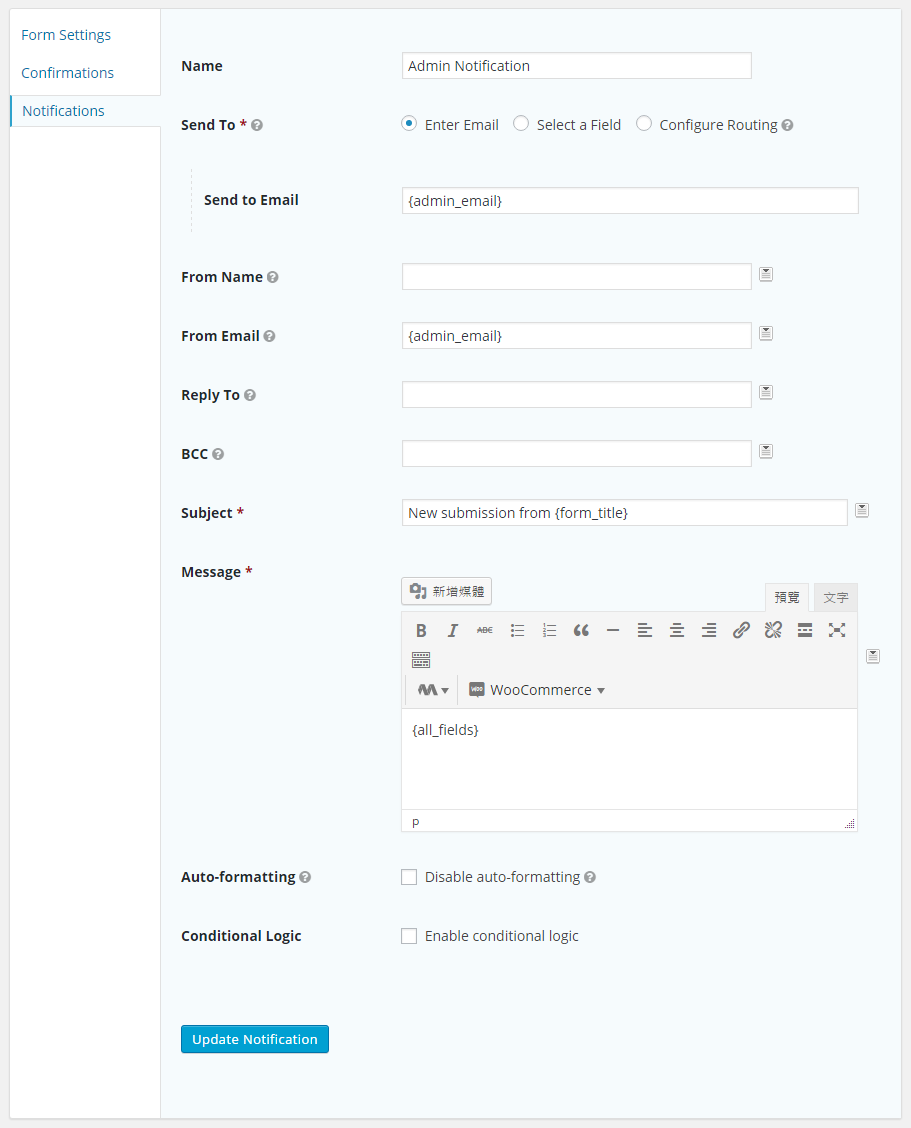Image resolution: width=911 pixels, height=1128 pixels.
Task: Open merge tag list beside From Name
Action: (766, 274)
